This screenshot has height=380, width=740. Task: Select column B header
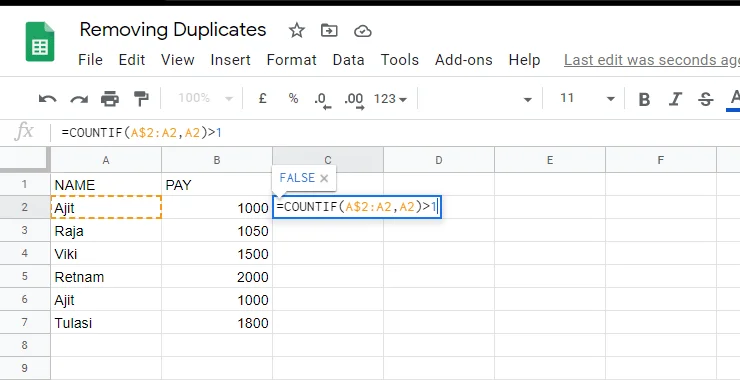[217, 160]
